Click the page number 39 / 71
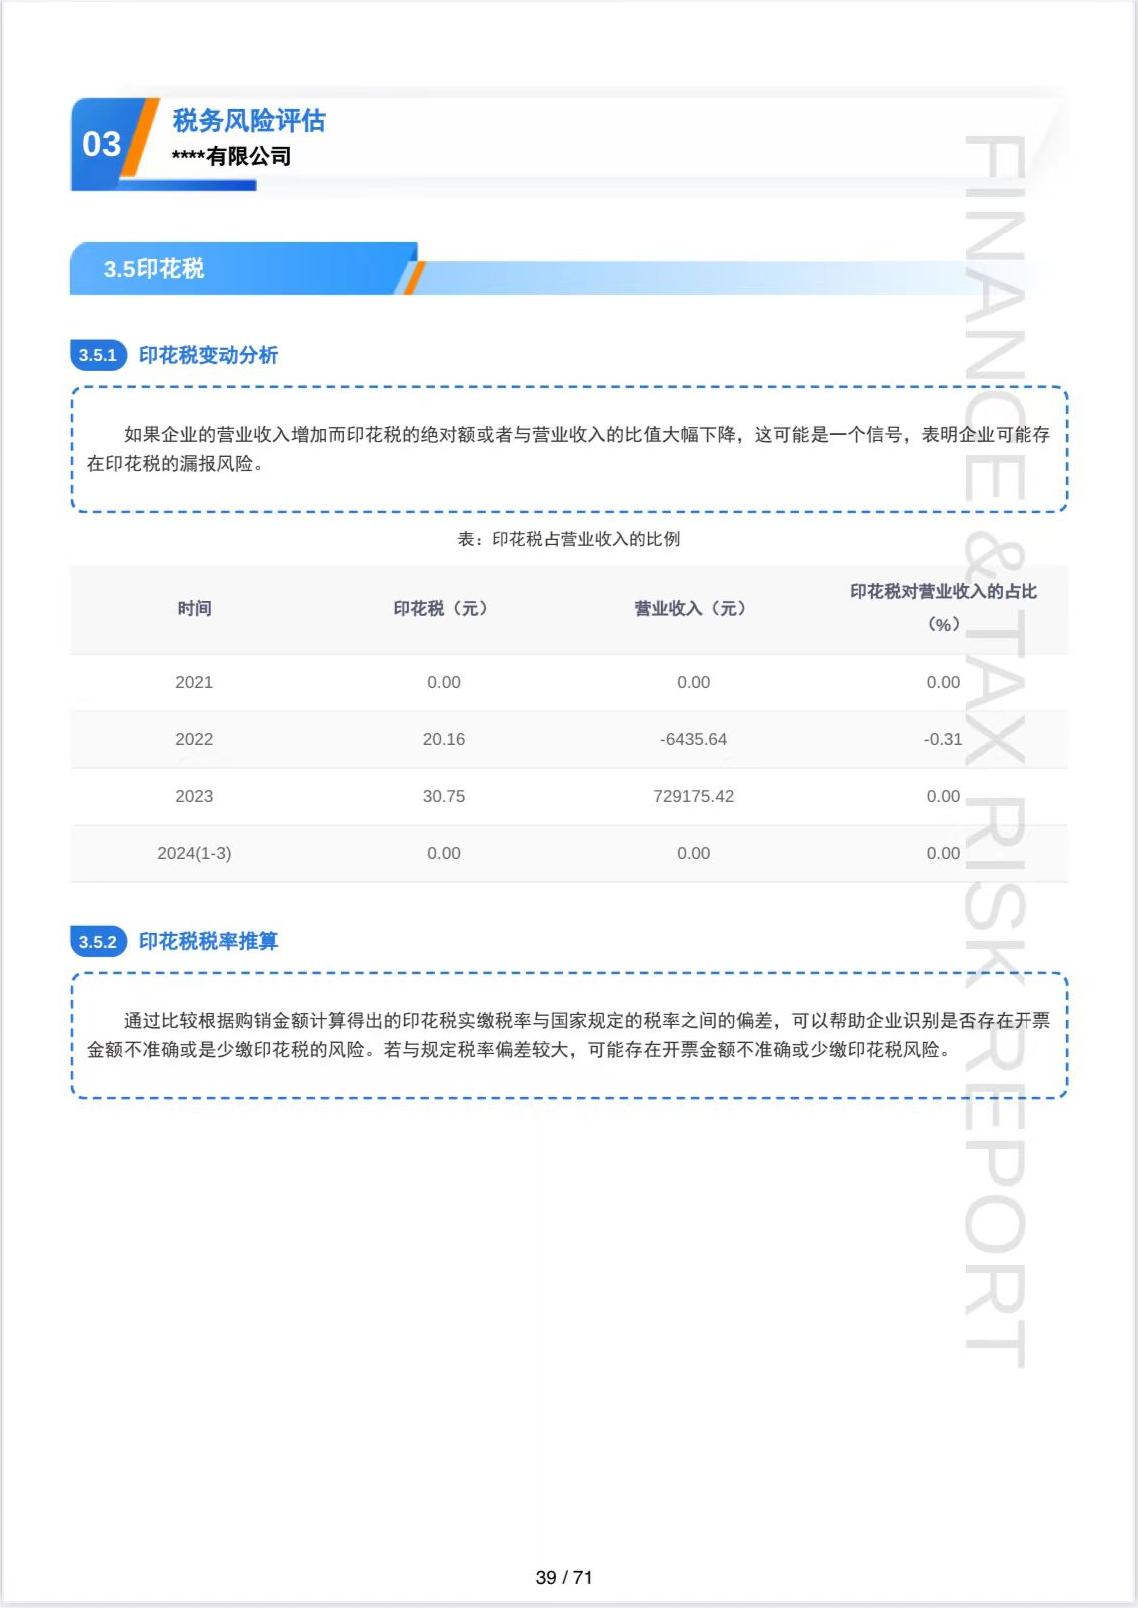This screenshot has height=1608, width=1138. pyautogui.click(x=564, y=1577)
